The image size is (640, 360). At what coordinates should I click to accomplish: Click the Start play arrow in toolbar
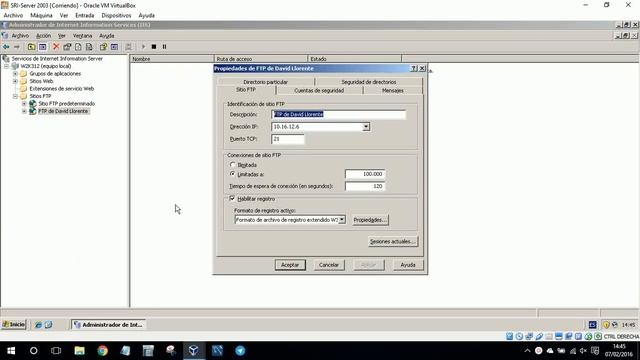click(143, 47)
